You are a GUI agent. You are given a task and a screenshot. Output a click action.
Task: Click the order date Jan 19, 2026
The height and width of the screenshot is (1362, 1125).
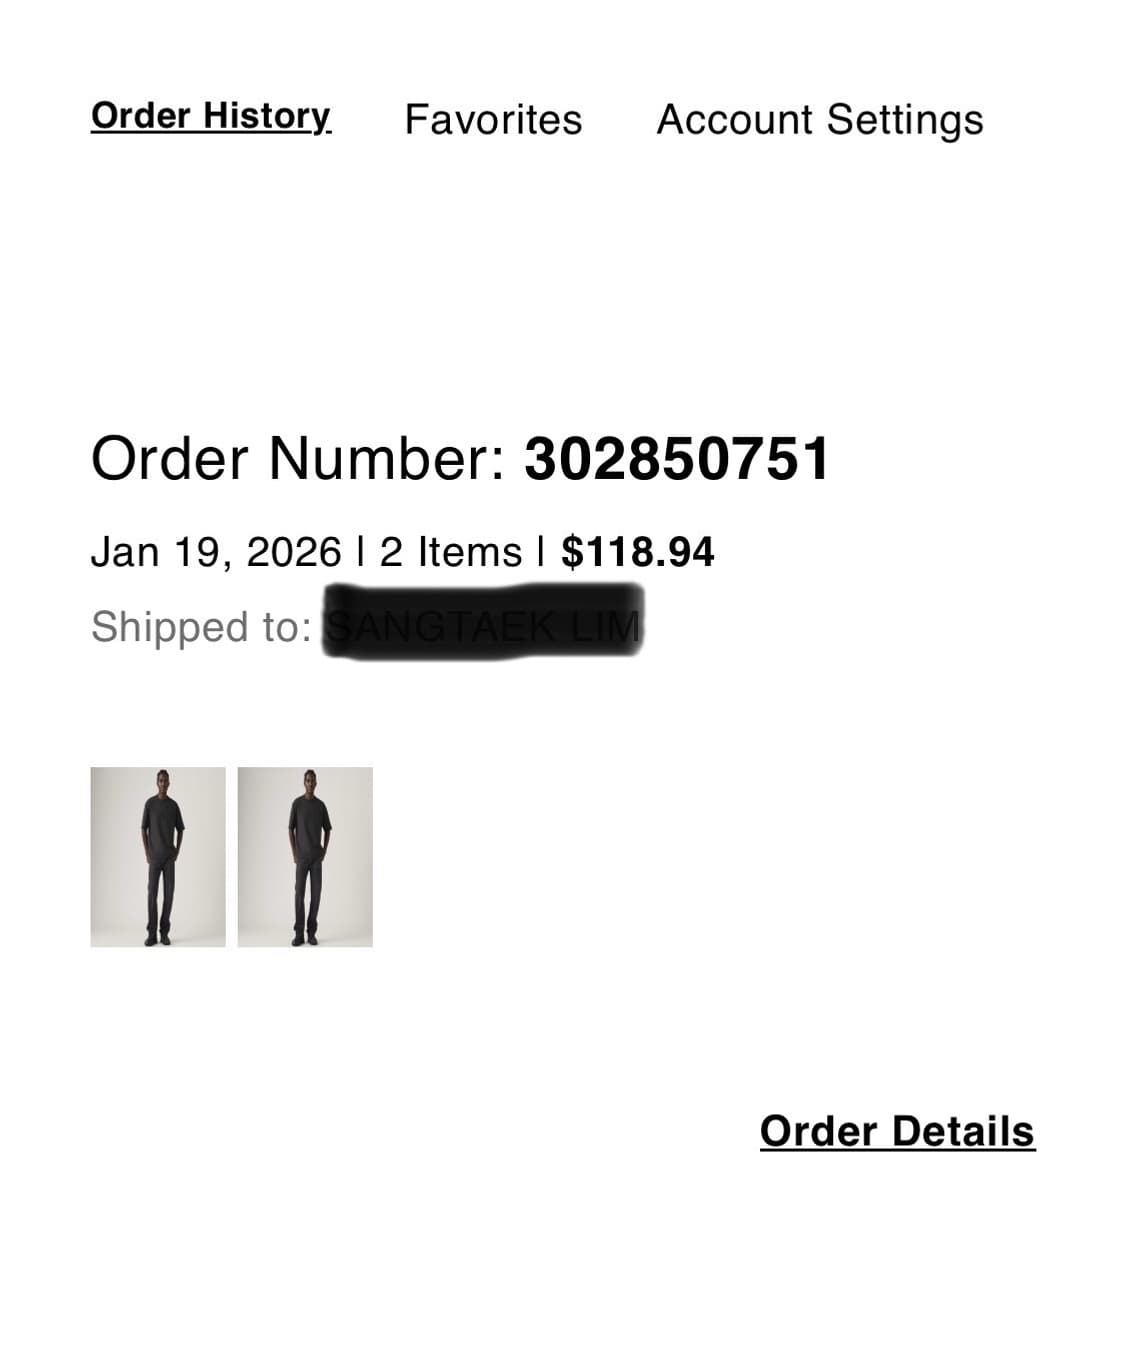point(216,552)
